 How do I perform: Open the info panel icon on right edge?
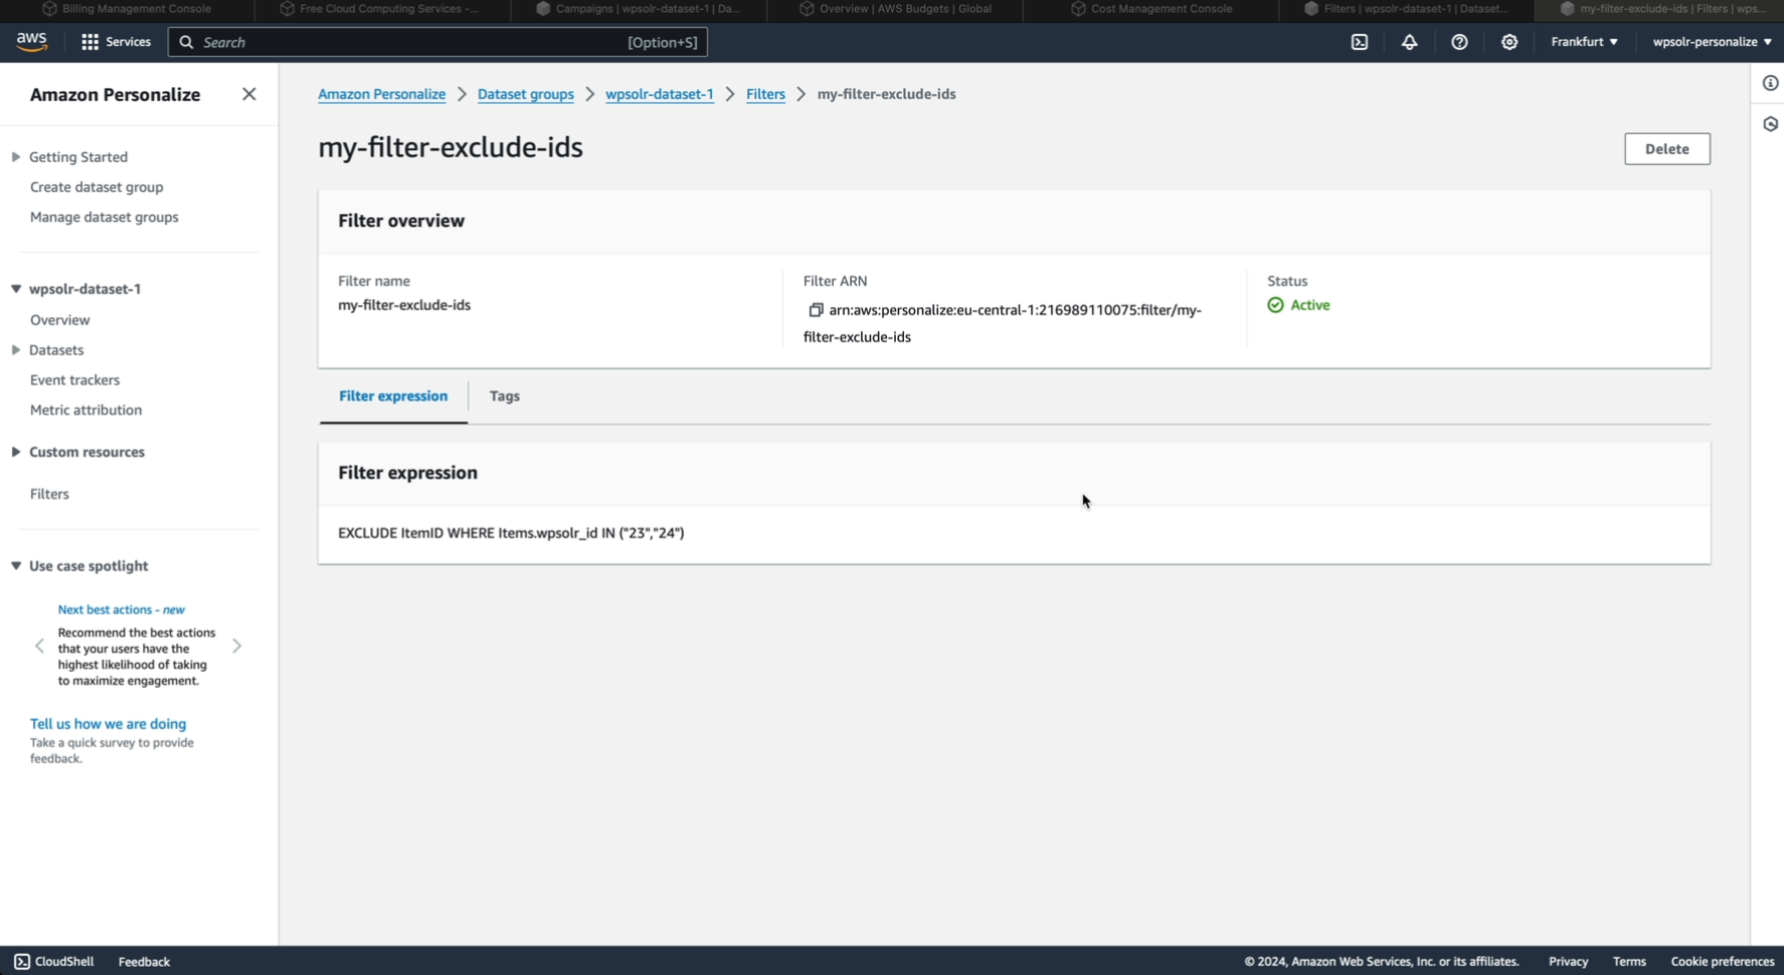click(1770, 83)
